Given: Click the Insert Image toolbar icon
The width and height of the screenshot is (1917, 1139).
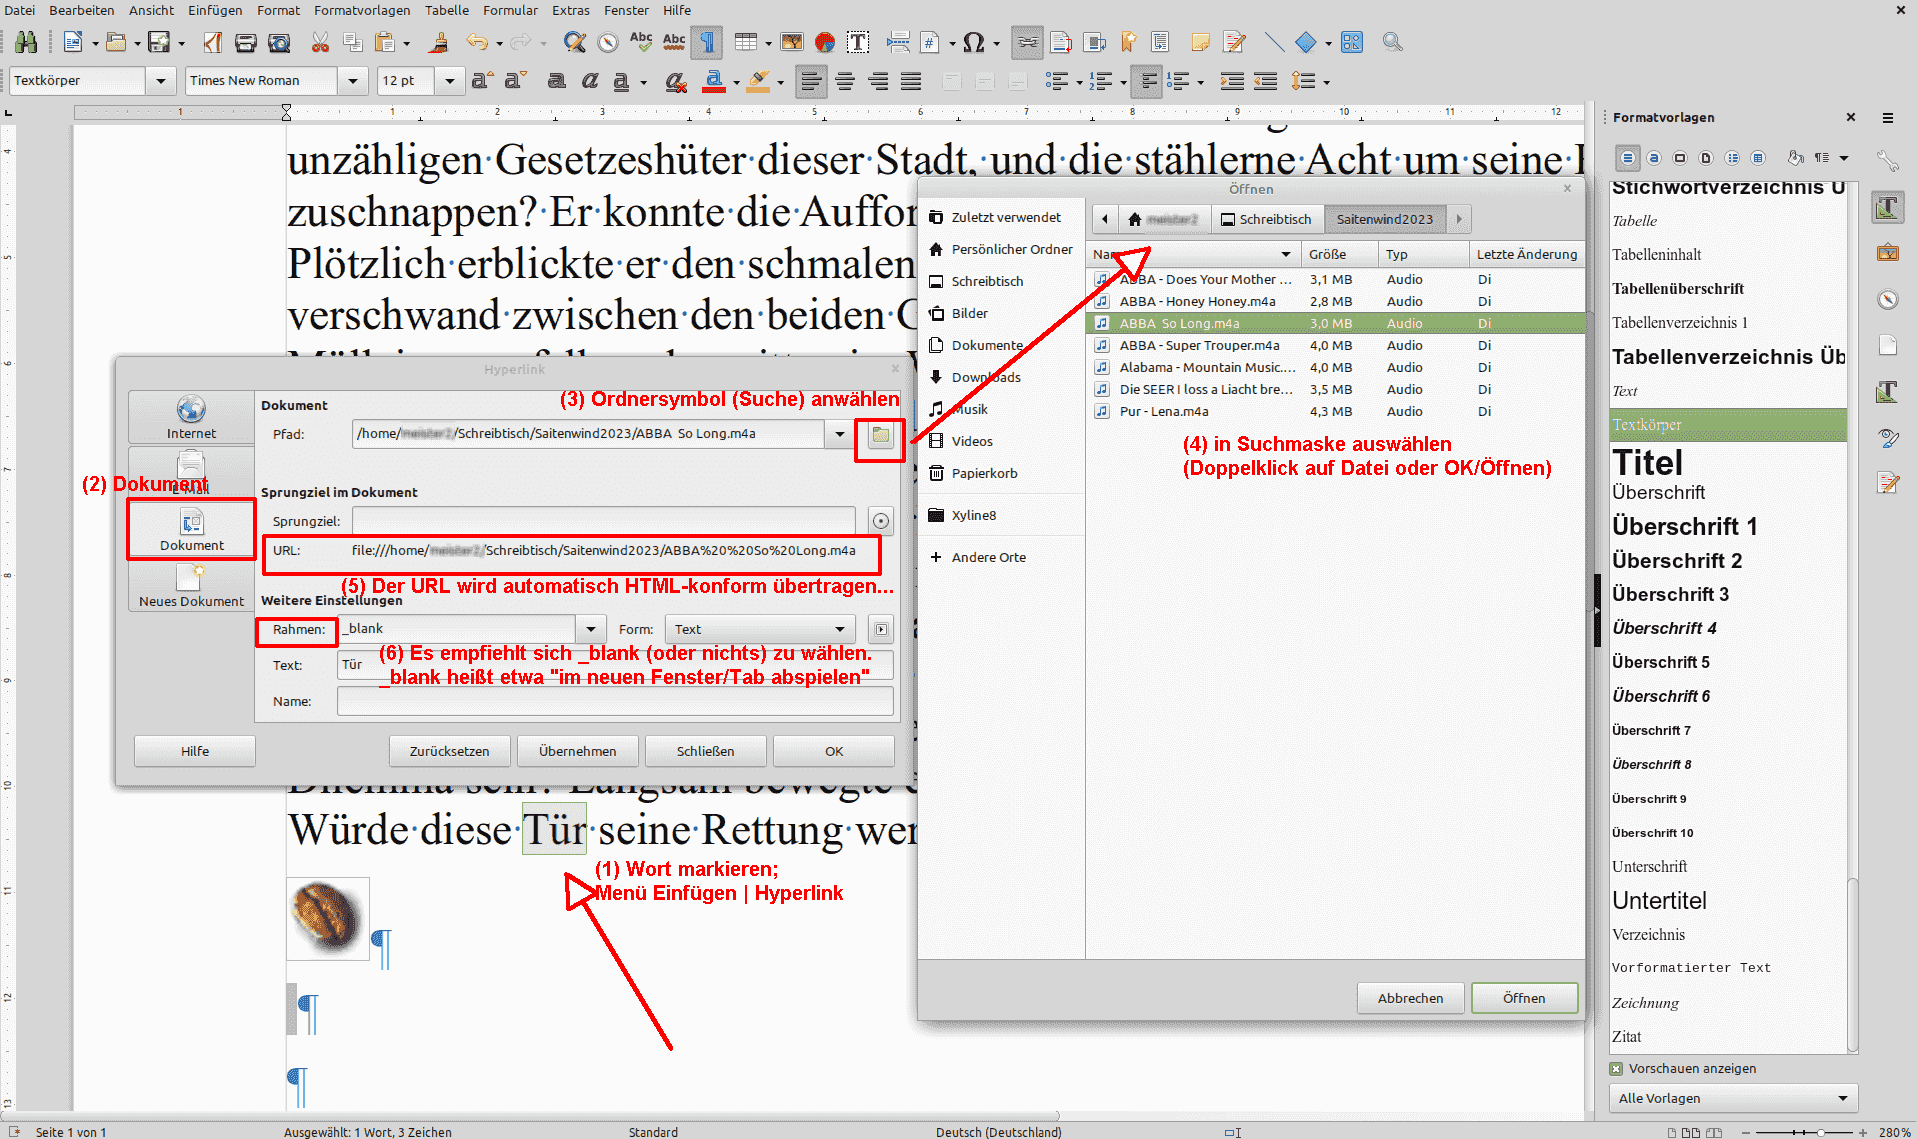Looking at the screenshot, I should coord(792,42).
